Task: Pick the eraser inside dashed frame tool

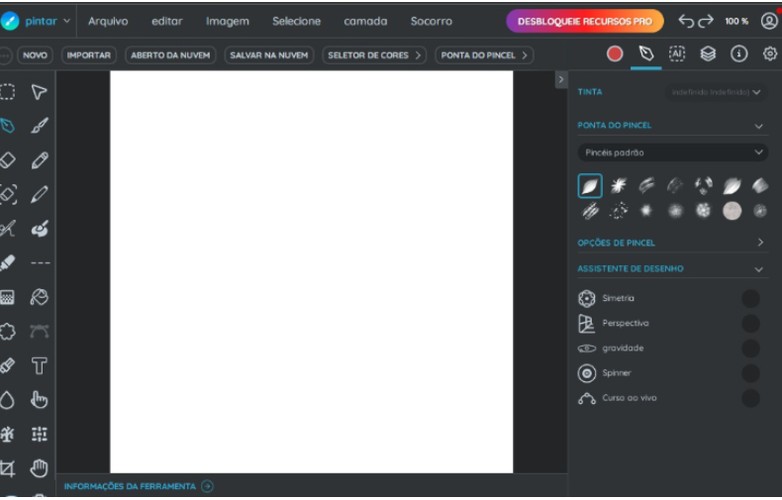Action: click(x=7, y=194)
